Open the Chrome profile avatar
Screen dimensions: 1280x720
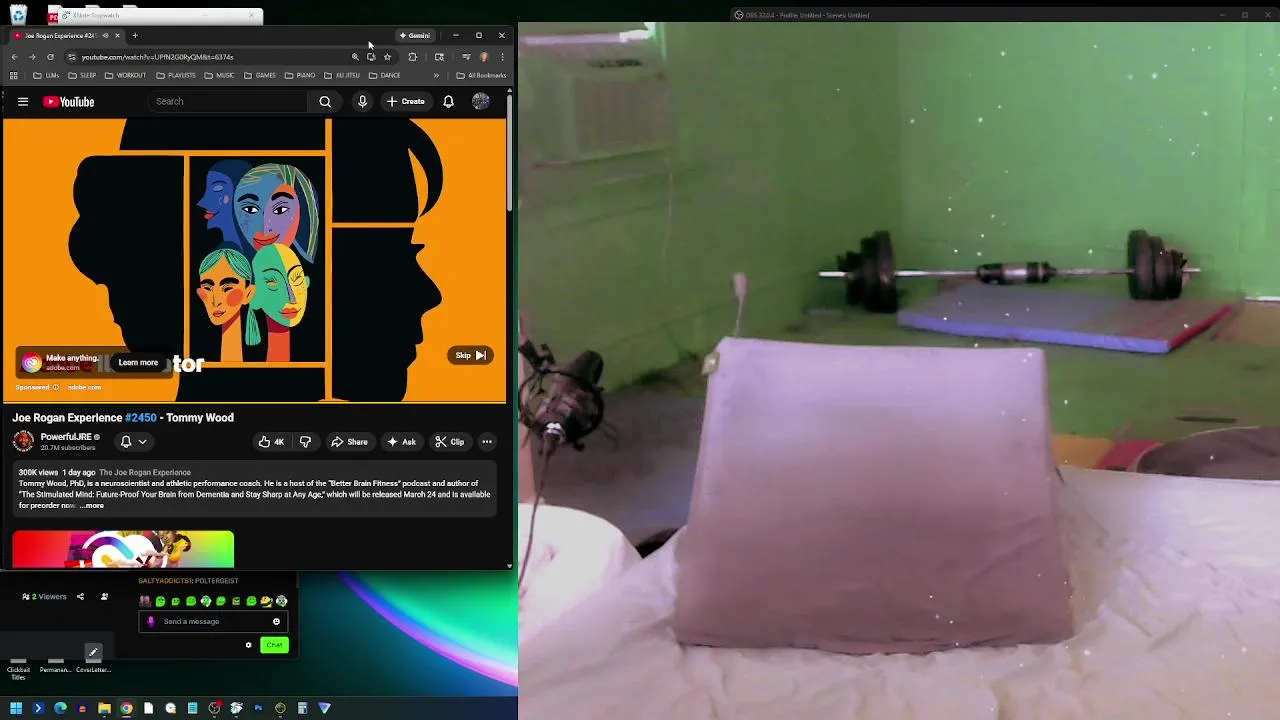(x=484, y=57)
